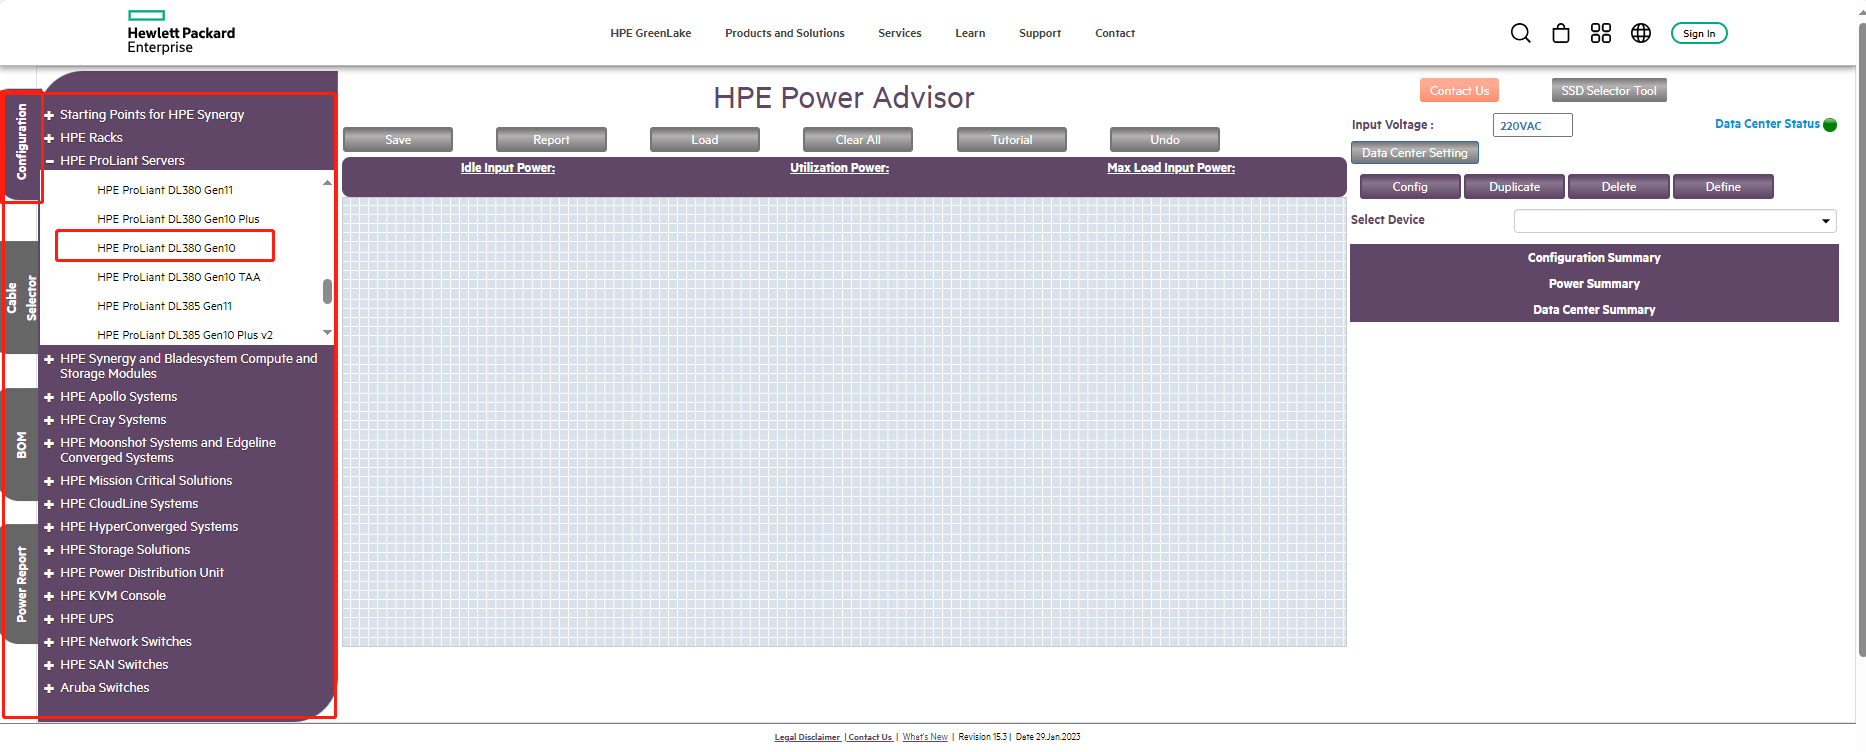1866x752 pixels.
Task: Open the HPE GreenLake menu
Action: tap(651, 33)
